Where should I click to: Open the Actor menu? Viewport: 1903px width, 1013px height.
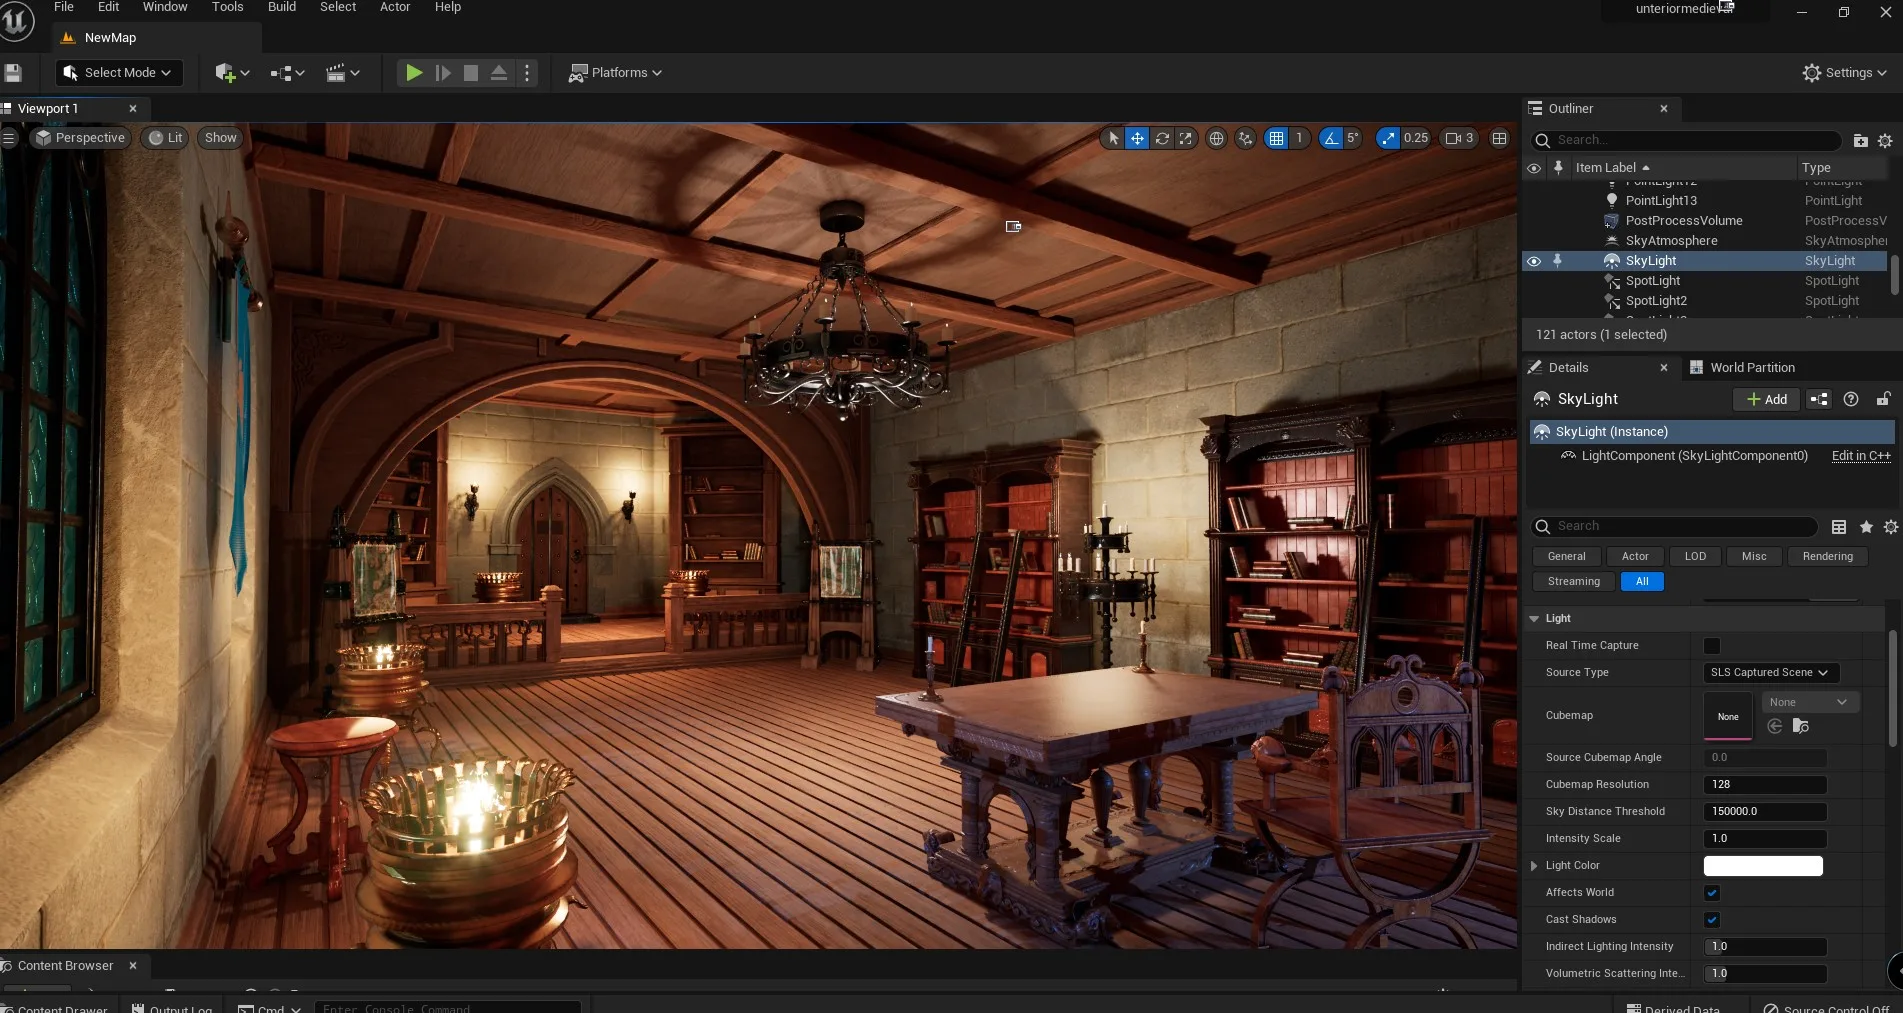click(x=395, y=7)
